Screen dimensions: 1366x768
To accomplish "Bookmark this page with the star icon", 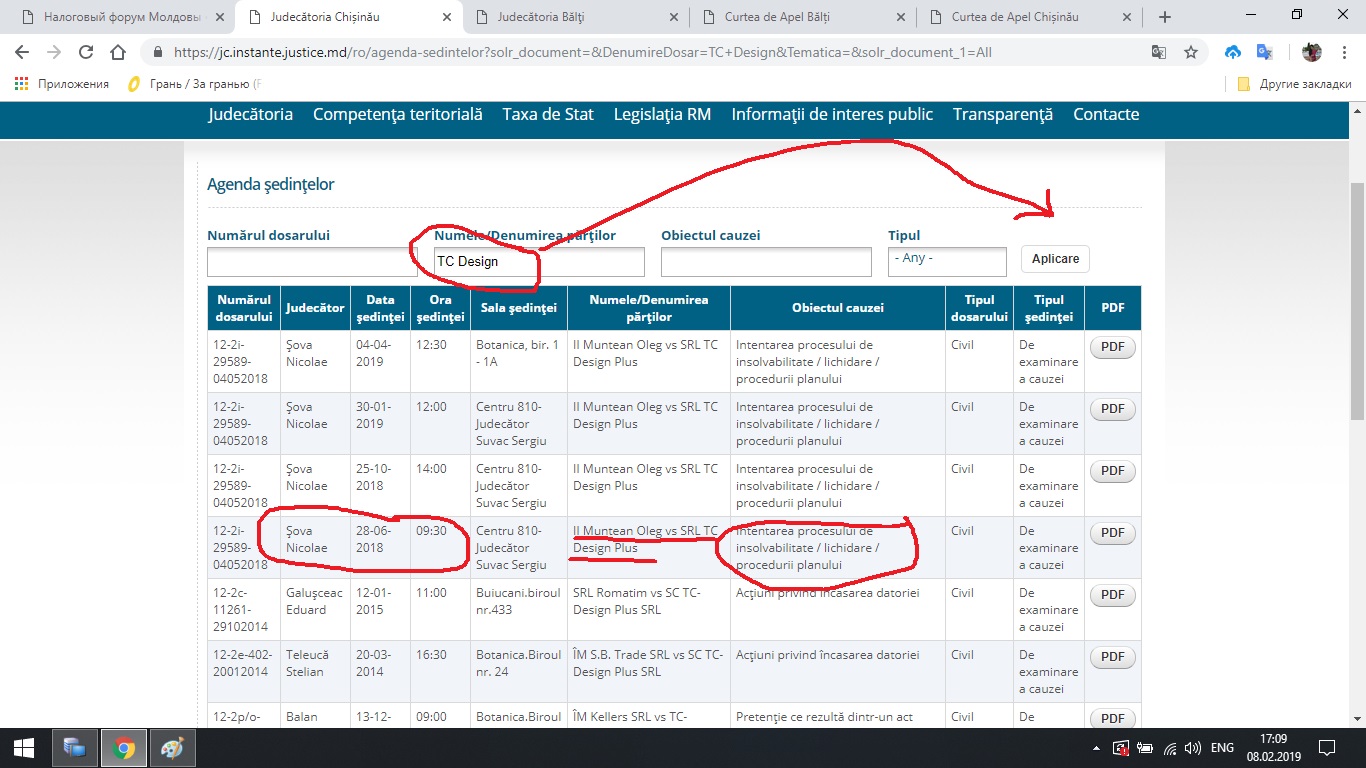I will point(1190,52).
